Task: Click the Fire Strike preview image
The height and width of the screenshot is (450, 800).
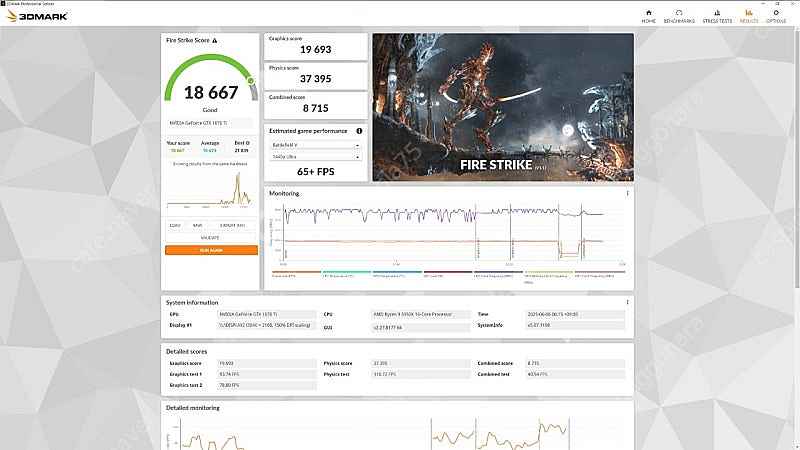Action: pyautogui.click(x=503, y=107)
